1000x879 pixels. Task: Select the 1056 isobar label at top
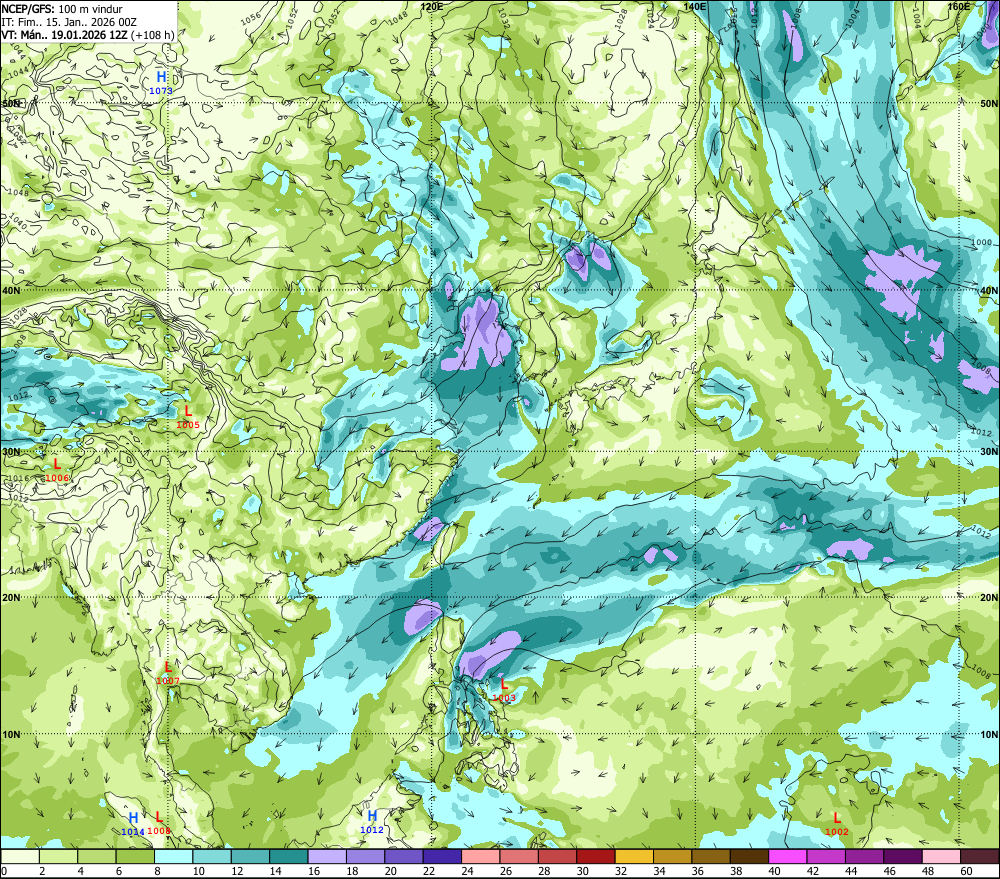point(251,19)
